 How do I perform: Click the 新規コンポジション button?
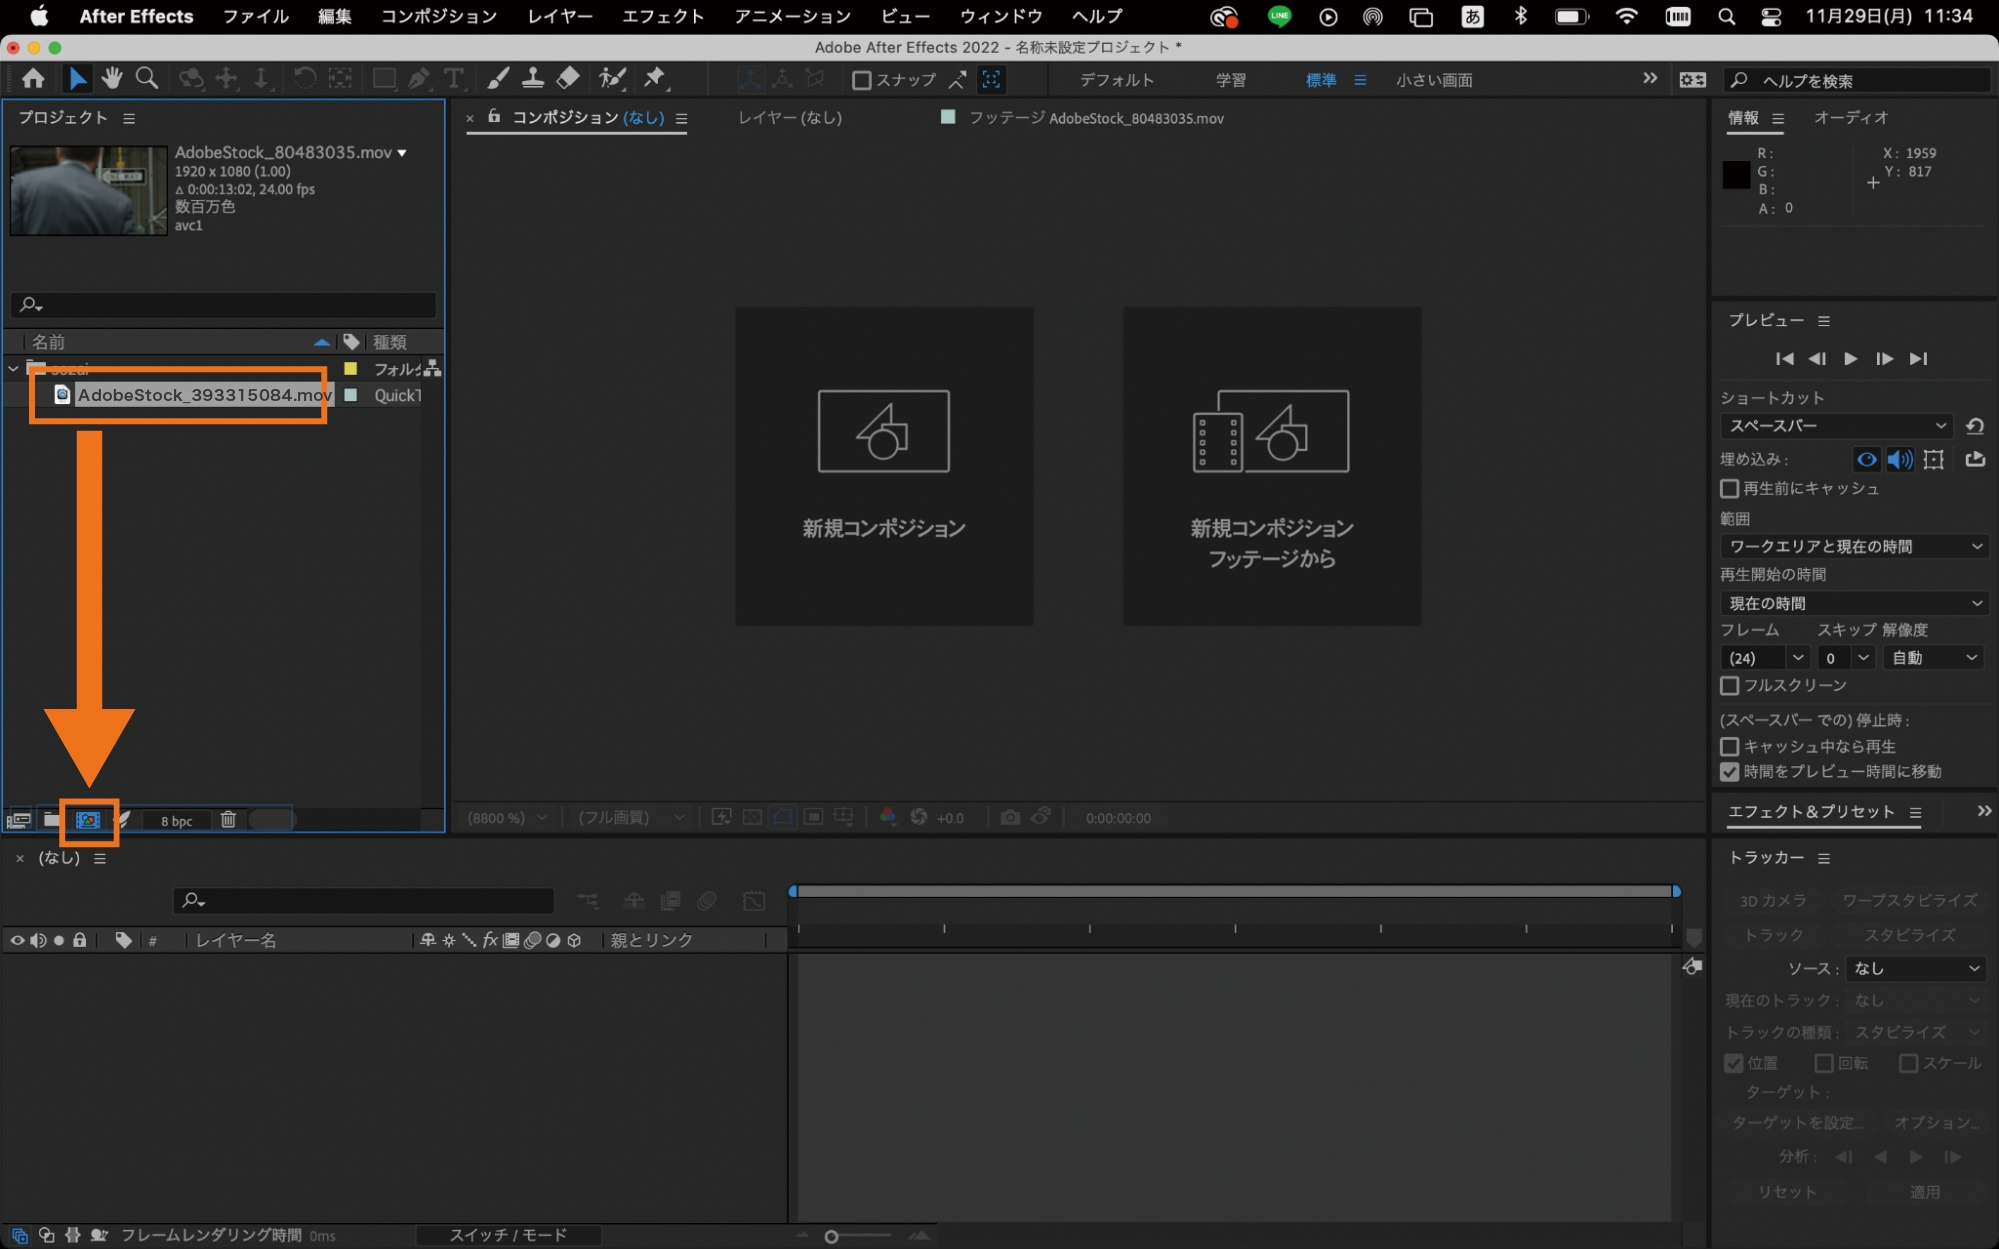(x=884, y=466)
